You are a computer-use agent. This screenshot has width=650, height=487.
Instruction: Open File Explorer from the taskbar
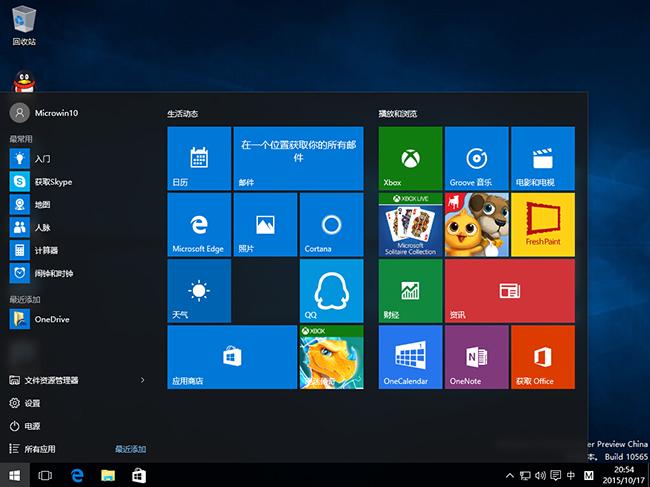[x=108, y=475]
